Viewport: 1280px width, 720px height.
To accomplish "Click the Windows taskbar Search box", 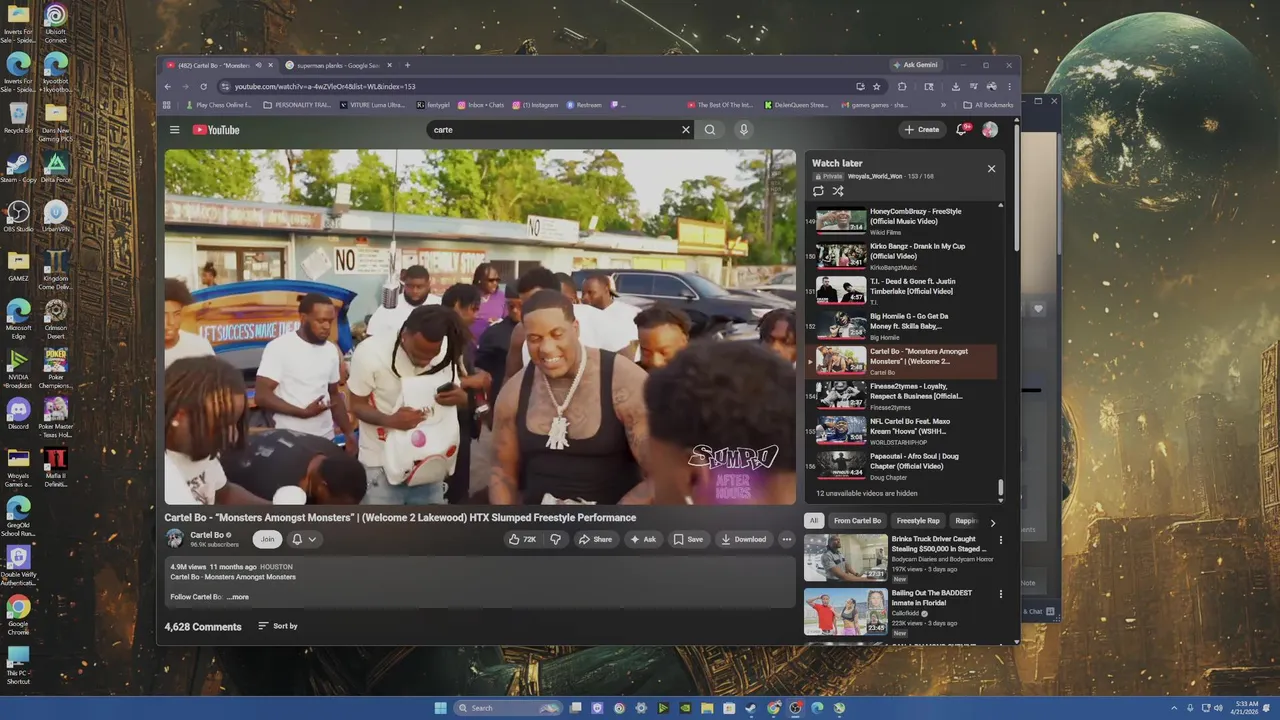I will pyautogui.click(x=507, y=708).
